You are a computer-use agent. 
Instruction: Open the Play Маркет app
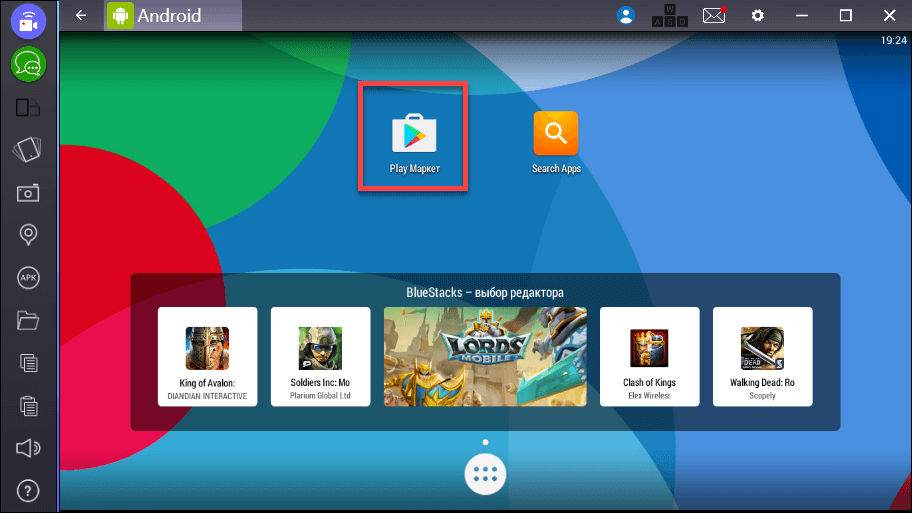[413, 138]
